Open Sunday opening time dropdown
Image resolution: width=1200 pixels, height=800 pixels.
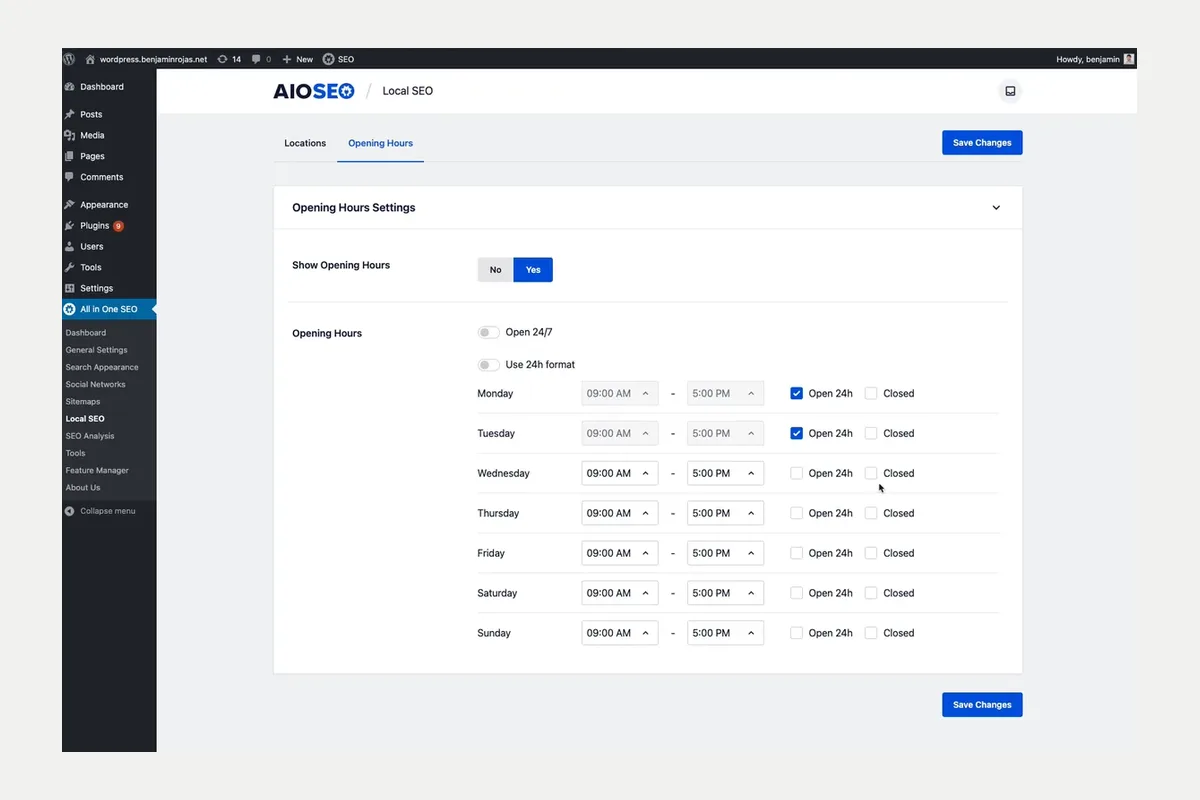tap(620, 633)
